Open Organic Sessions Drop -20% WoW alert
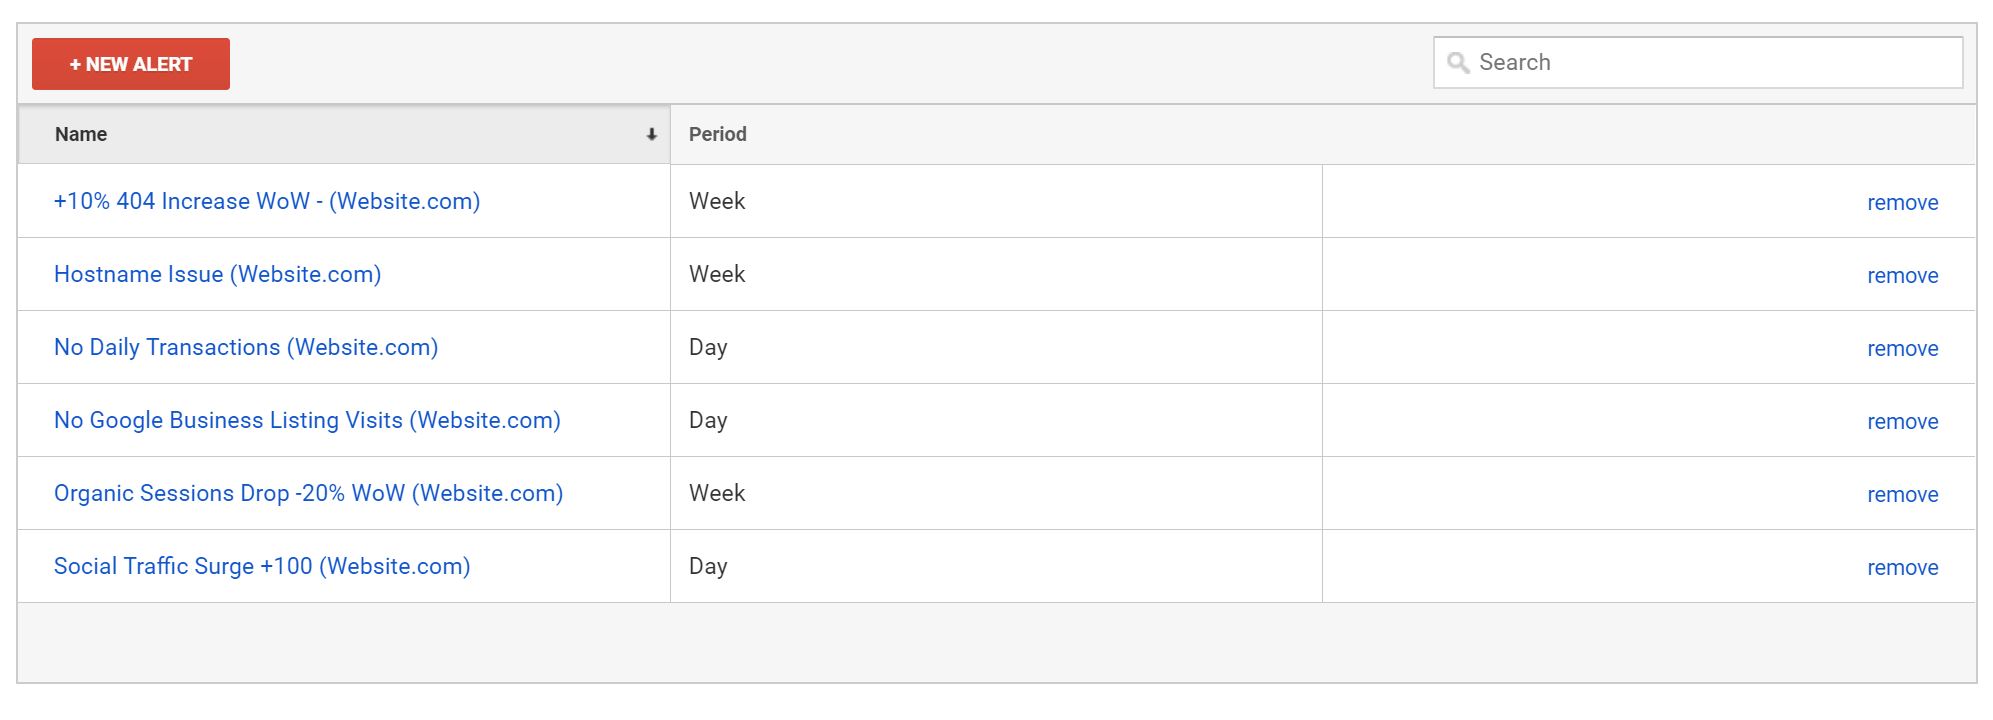Screen dimensions: 1993x720 click(x=308, y=493)
